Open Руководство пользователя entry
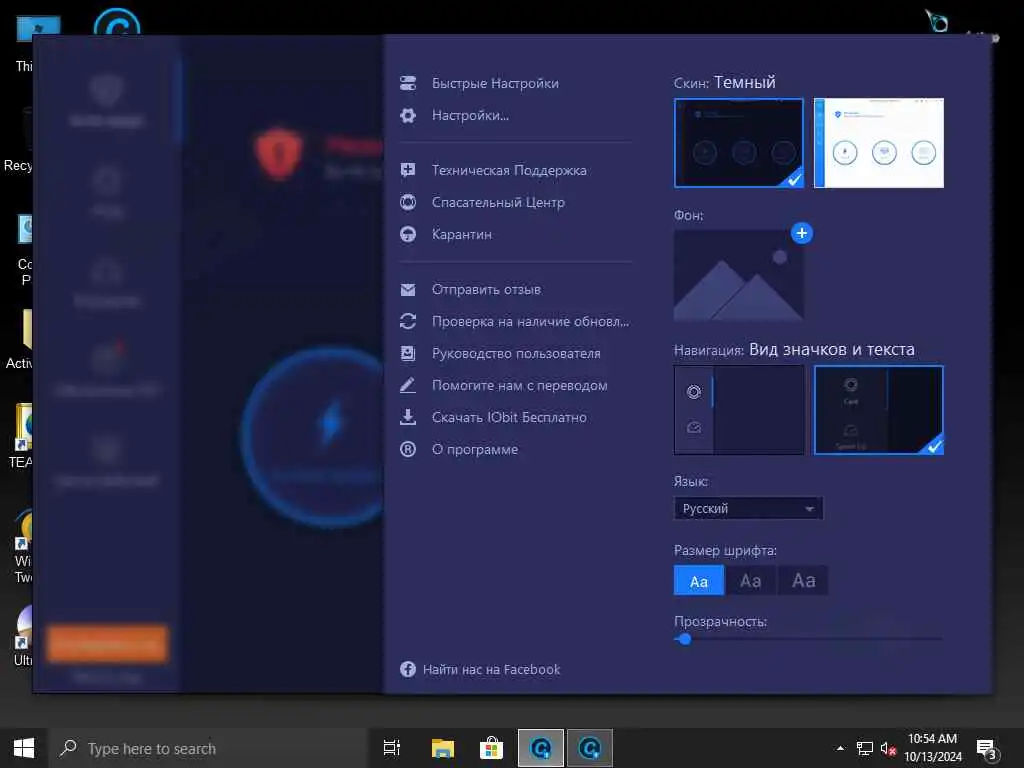 (x=516, y=353)
